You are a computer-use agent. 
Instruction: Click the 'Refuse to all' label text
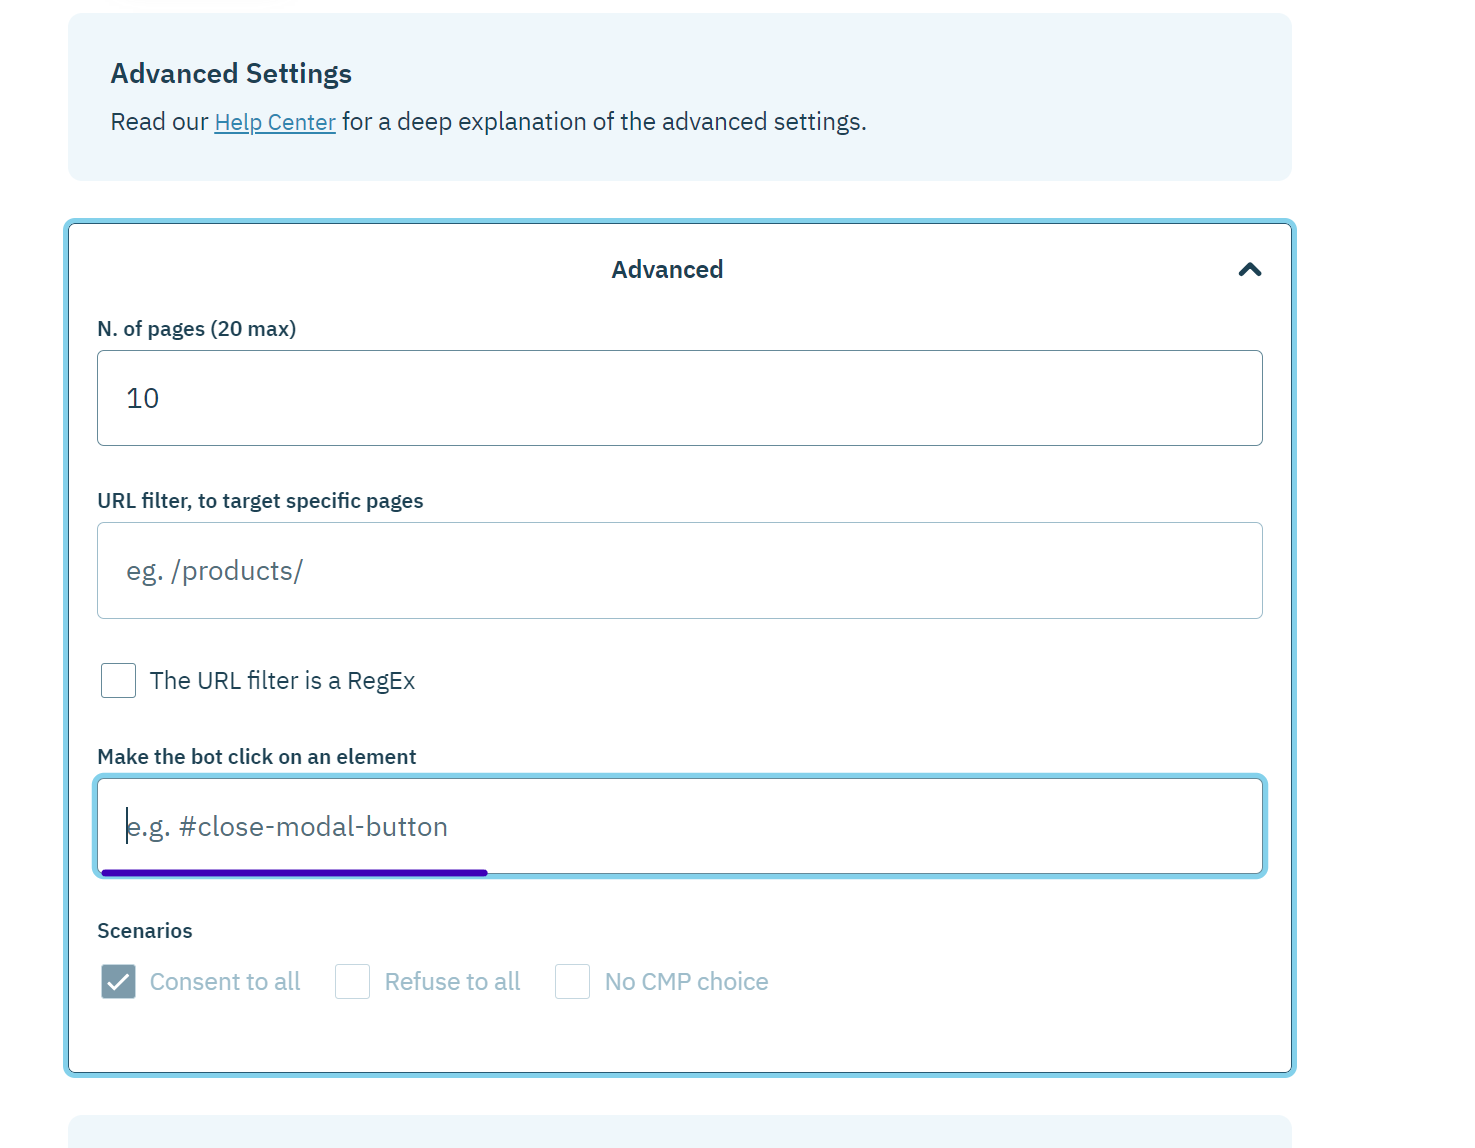coord(452,981)
